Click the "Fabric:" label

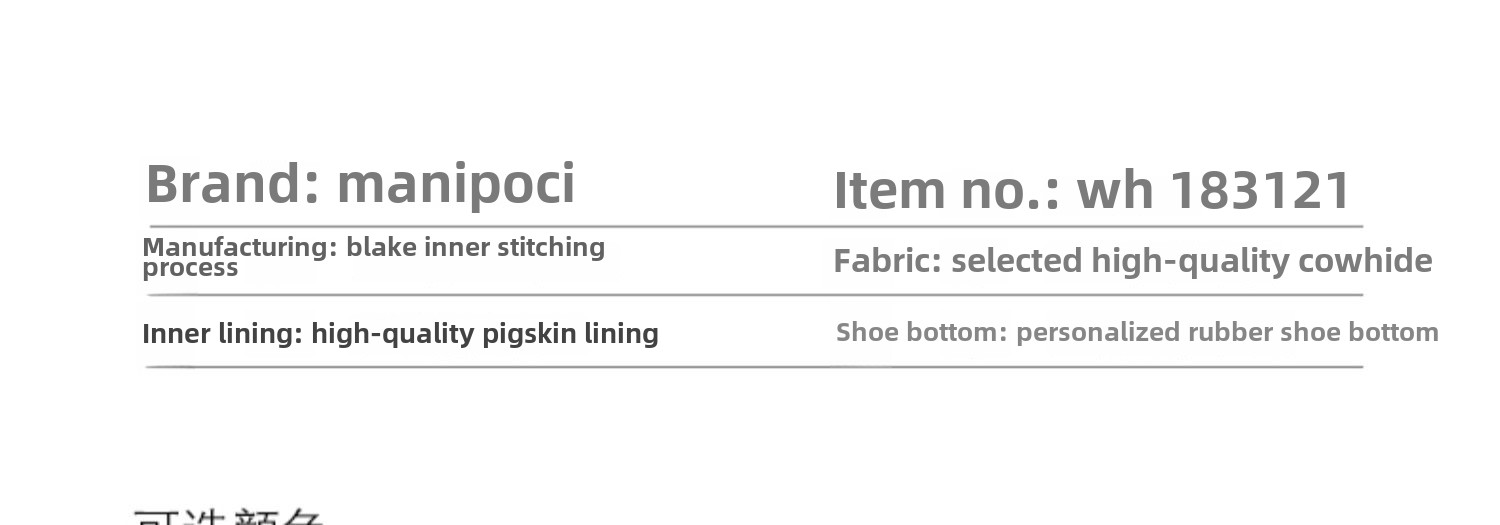887,261
